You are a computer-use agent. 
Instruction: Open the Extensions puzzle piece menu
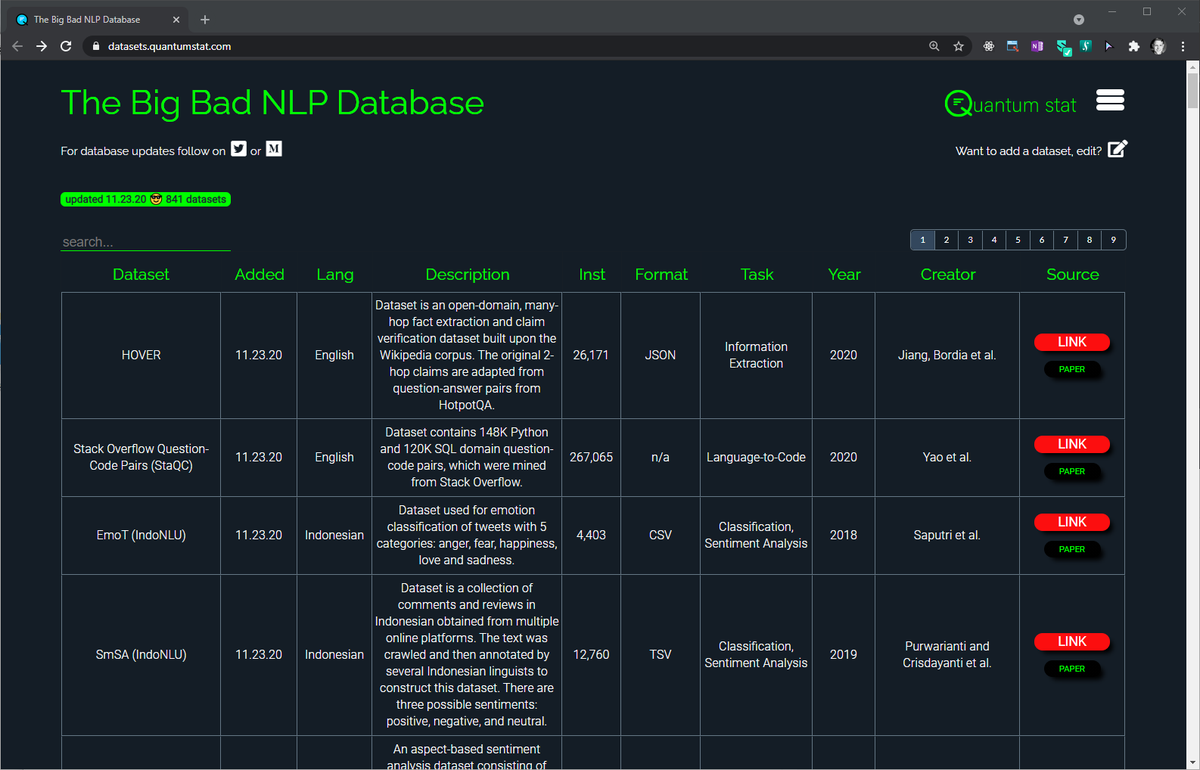point(1133,46)
